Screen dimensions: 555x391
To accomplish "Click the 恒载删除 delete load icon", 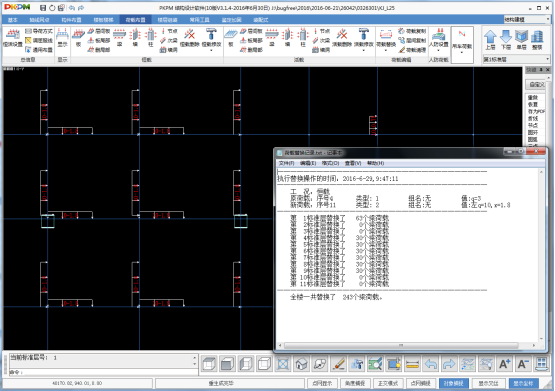I will point(190,38).
